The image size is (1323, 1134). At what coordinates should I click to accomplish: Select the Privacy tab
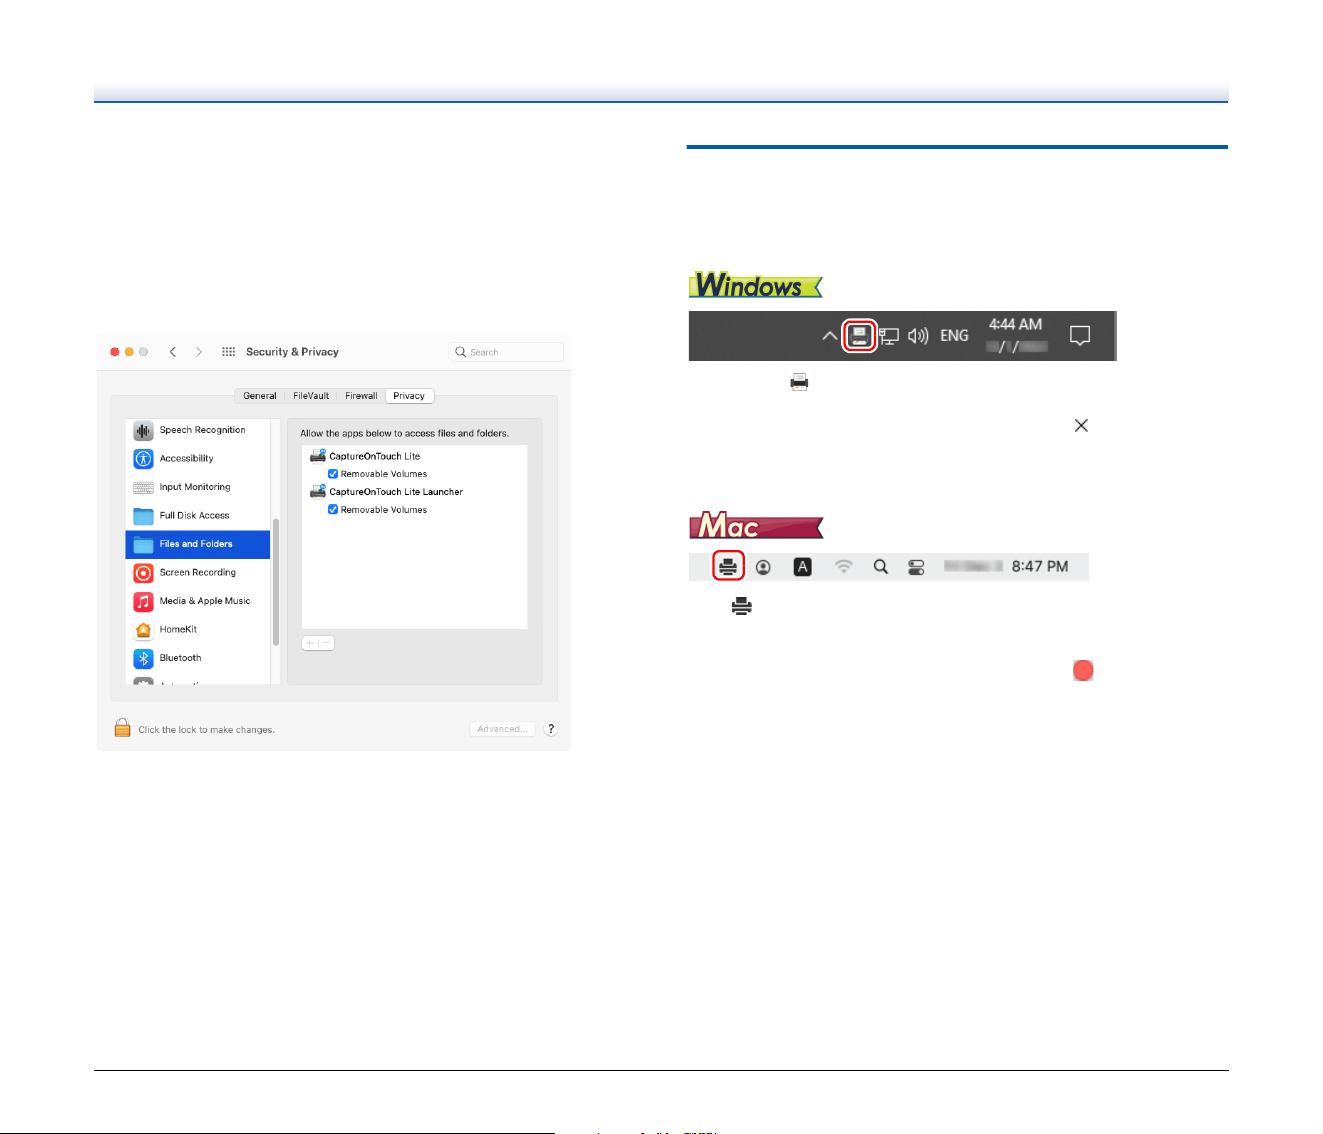[x=409, y=396]
